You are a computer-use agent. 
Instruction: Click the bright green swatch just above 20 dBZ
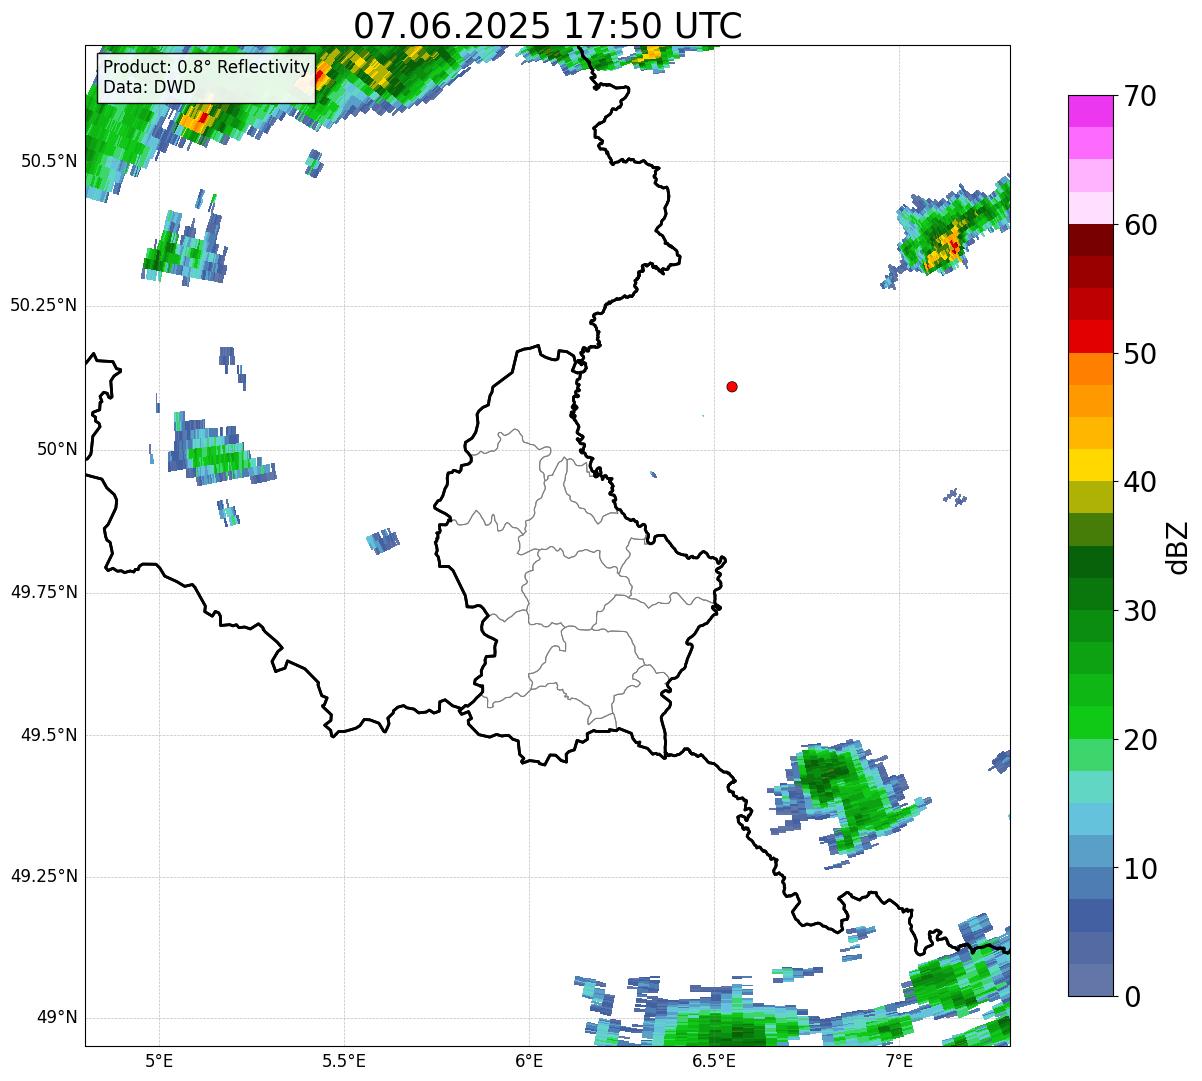[1090, 723]
